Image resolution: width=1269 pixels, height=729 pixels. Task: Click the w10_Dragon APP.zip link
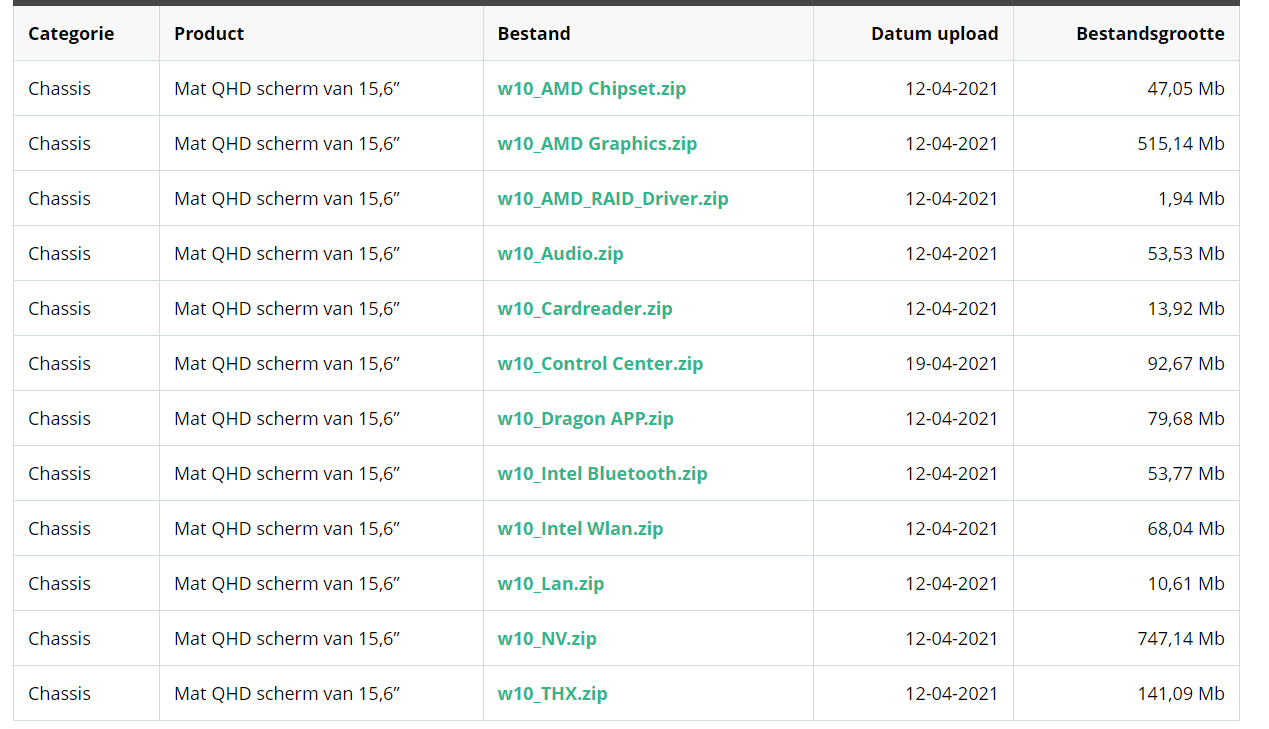pos(586,418)
